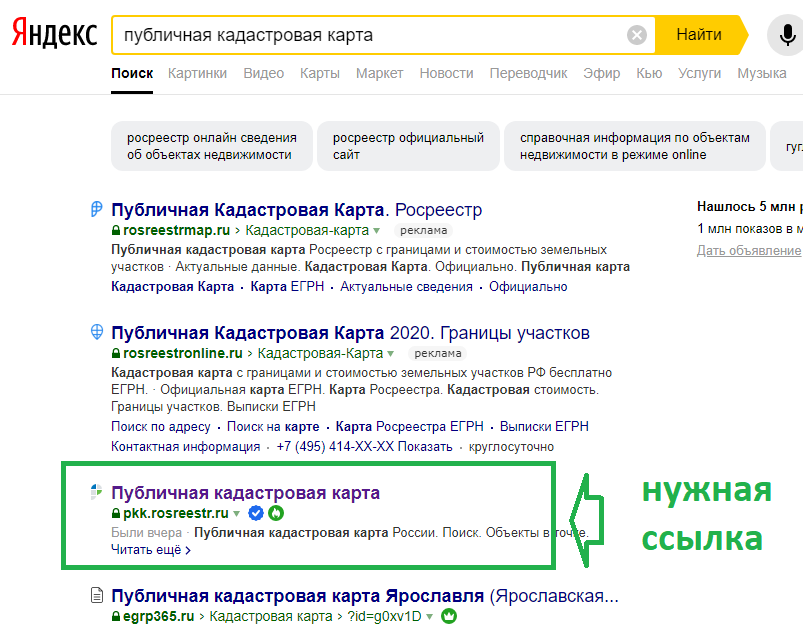Screen dimensions: 803x629
Task: Switch to the Видео tab
Action: pos(263,73)
